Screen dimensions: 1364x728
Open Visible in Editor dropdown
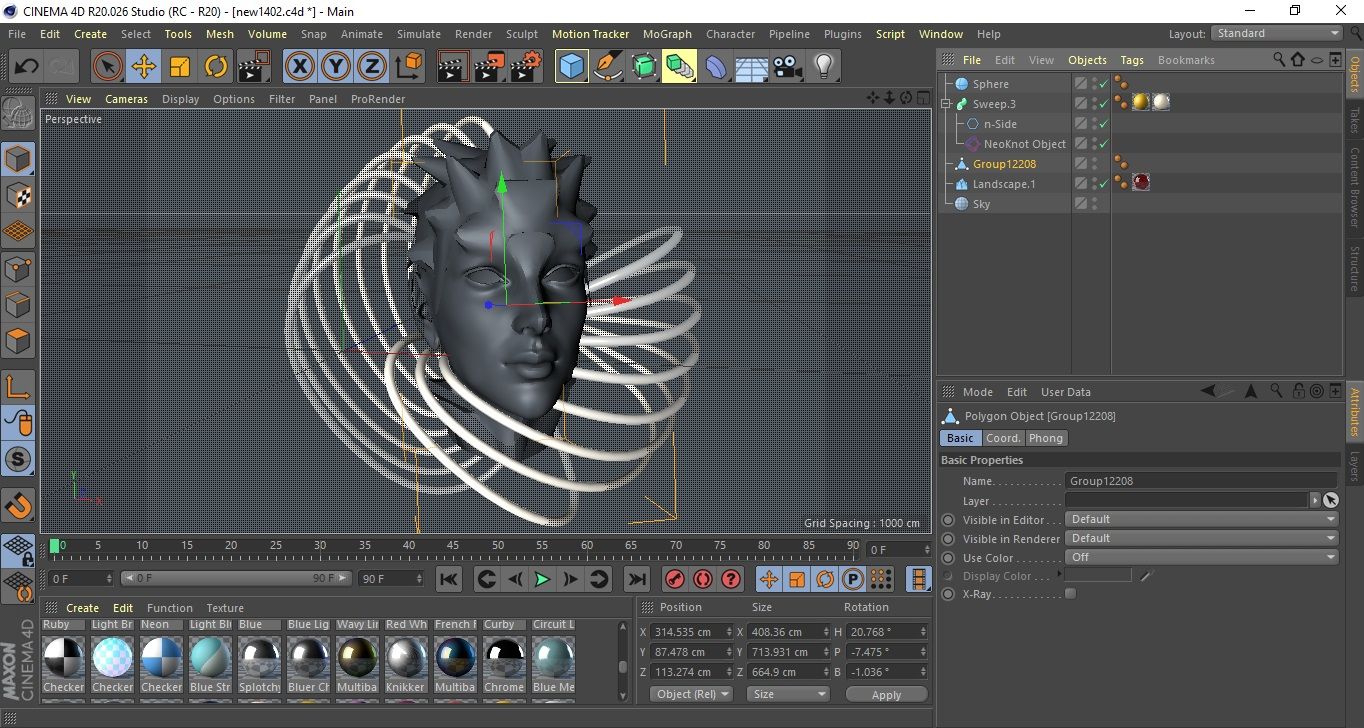(x=1201, y=519)
